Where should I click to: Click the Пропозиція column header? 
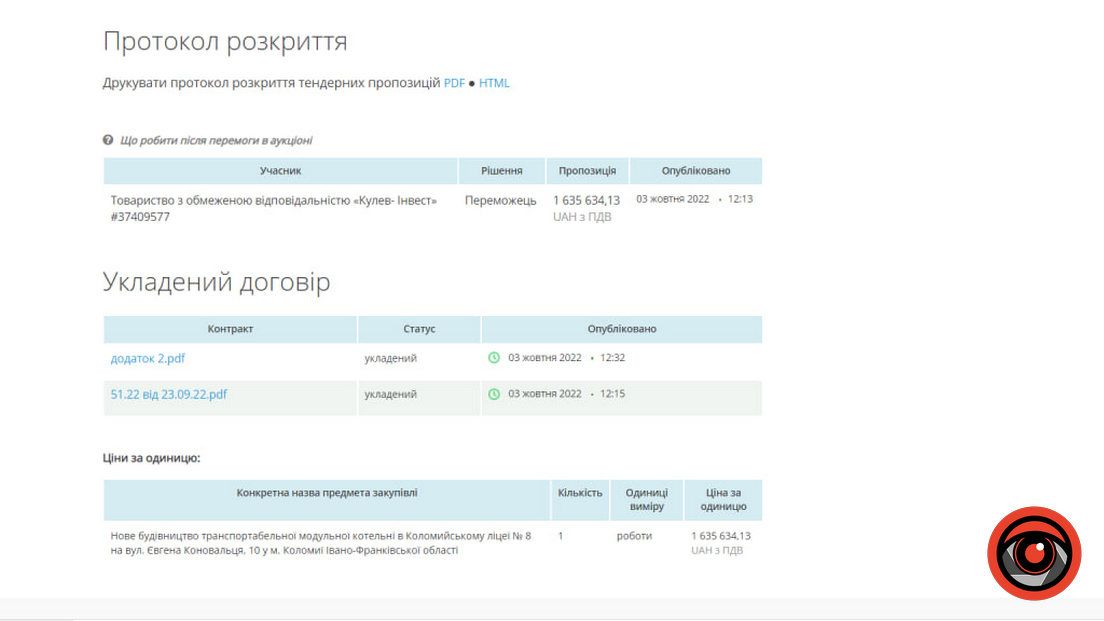click(x=587, y=170)
